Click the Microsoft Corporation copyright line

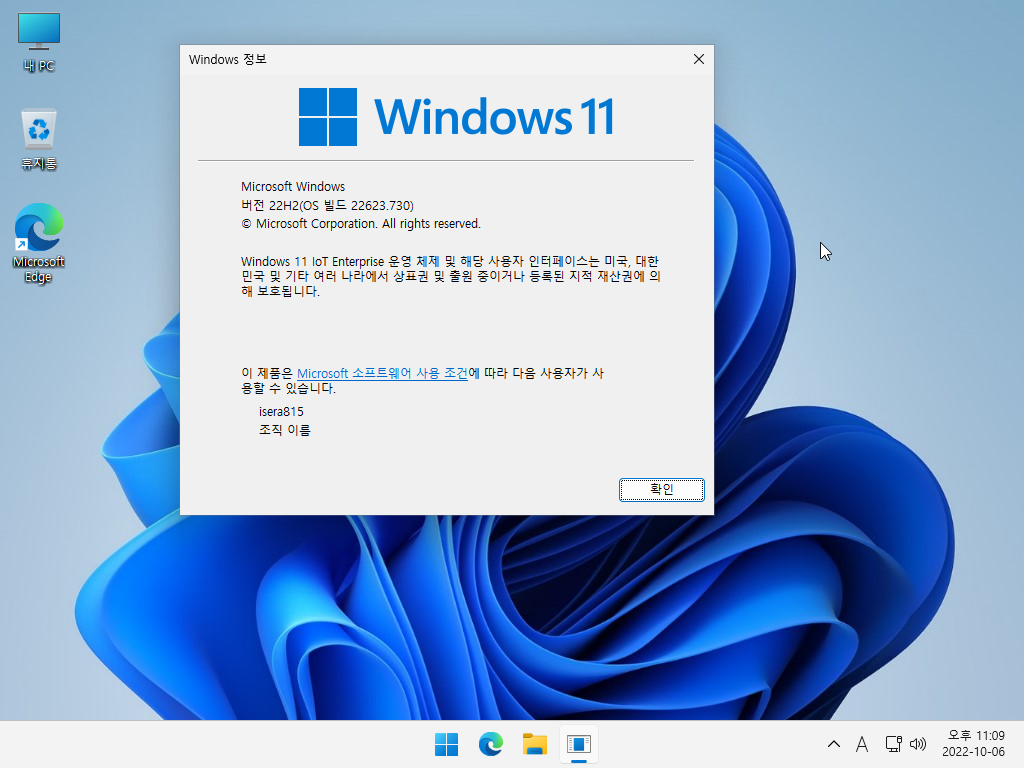(x=360, y=223)
